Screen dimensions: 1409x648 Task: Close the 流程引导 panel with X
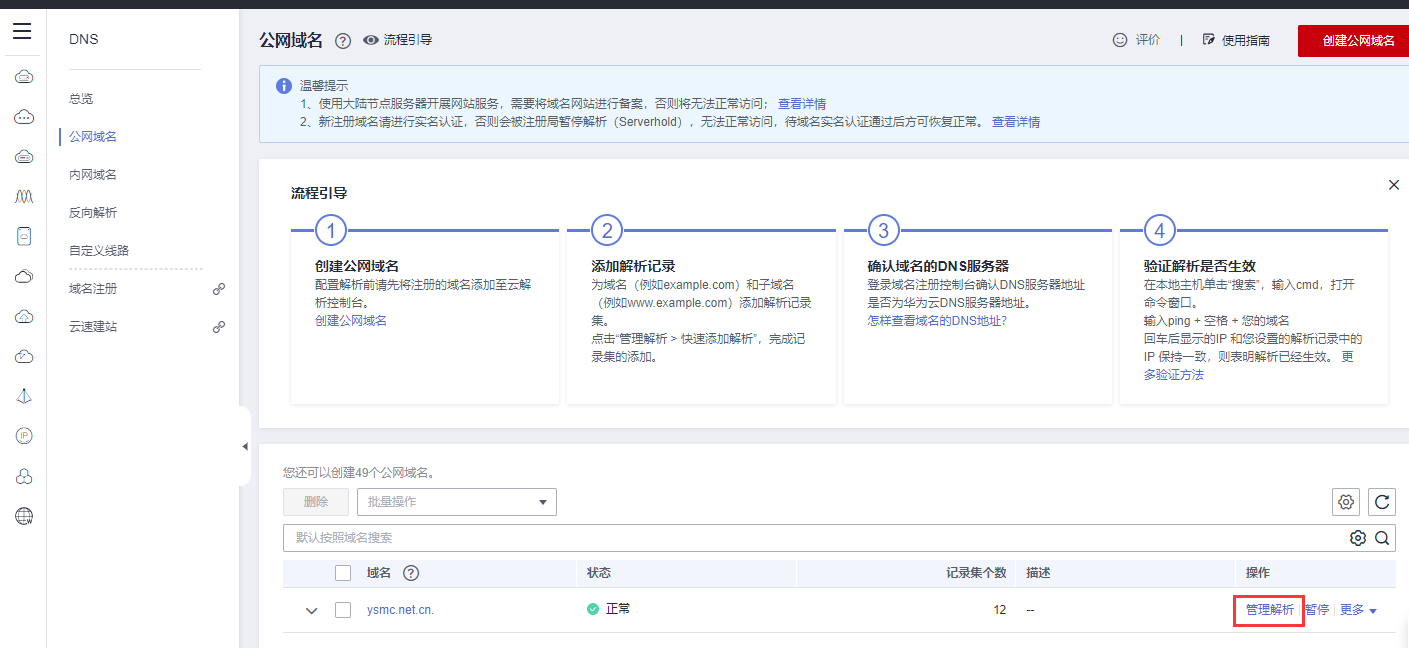[x=1394, y=185]
